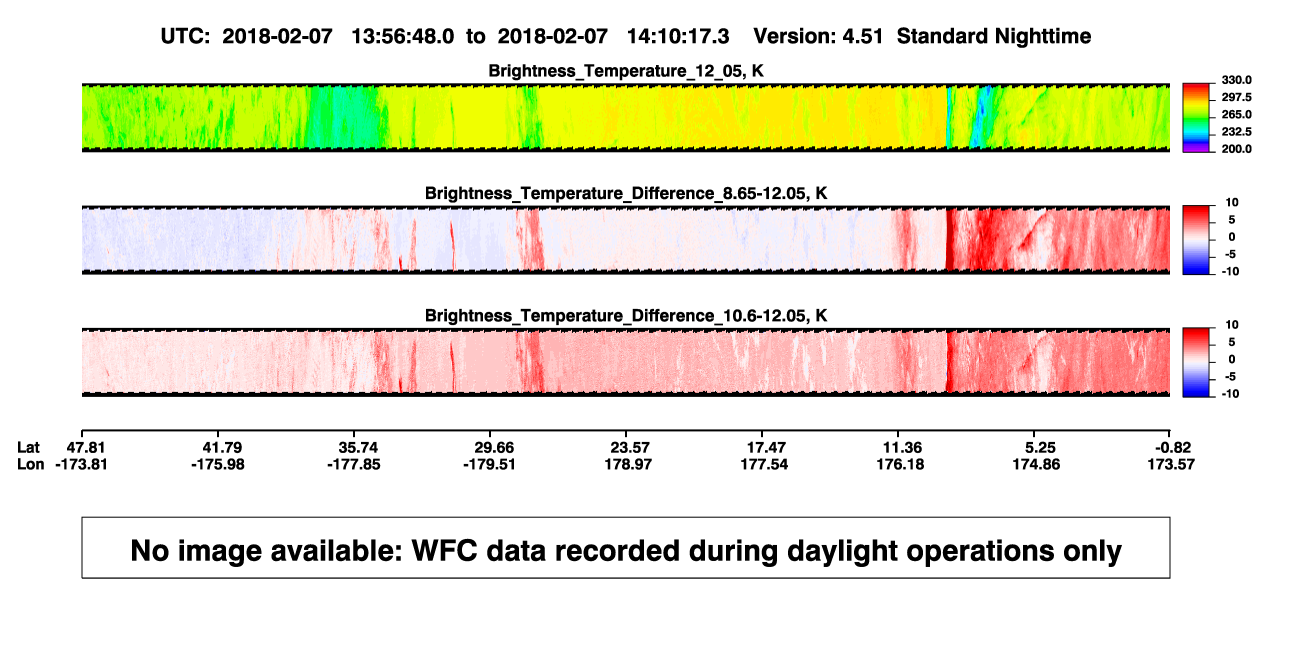Click the Brightness_Temperature_12_05 plot title
Viewport: 1300px width, 667px height.
tap(626, 71)
